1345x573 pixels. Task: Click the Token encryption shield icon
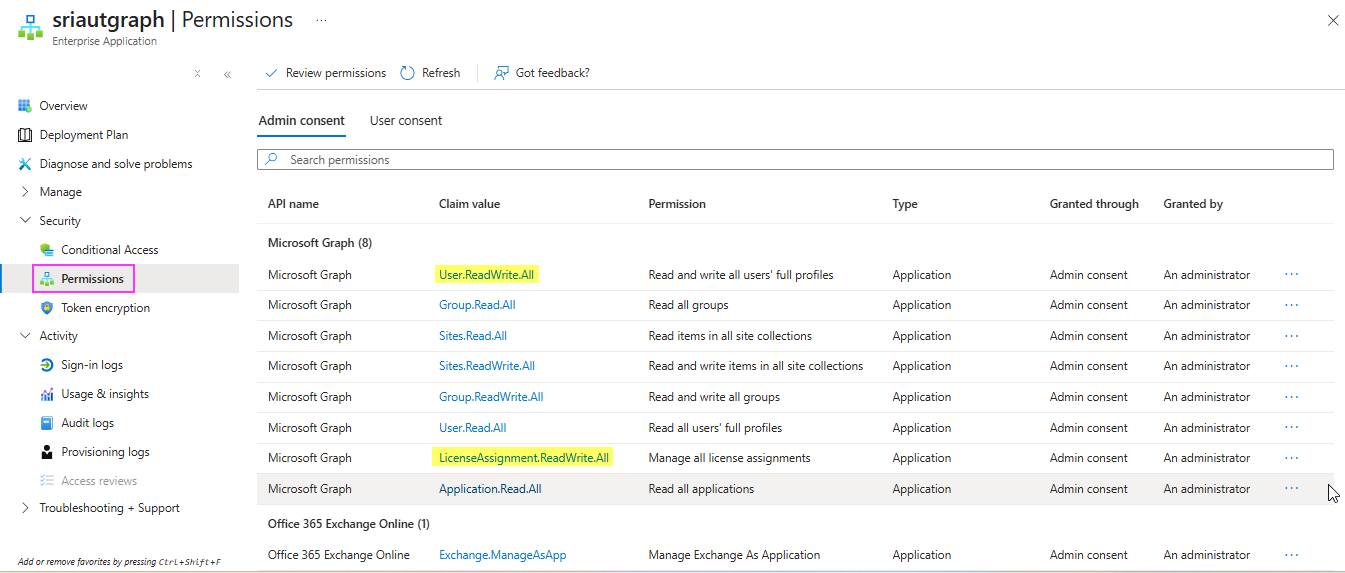[47, 308]
